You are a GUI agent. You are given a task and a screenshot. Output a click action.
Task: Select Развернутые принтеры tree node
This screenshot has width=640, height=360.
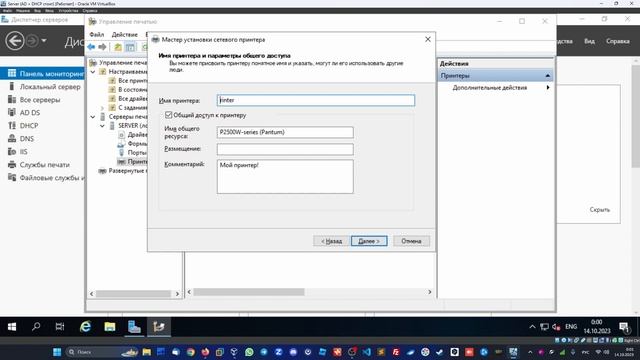[122, 171]
